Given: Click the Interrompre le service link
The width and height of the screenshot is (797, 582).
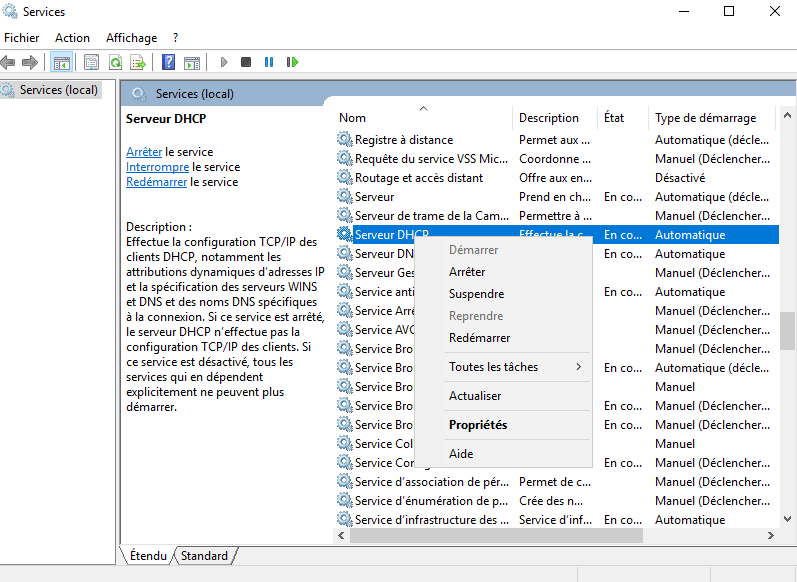Looking at the screenshot, I should [x=157, y=167].
